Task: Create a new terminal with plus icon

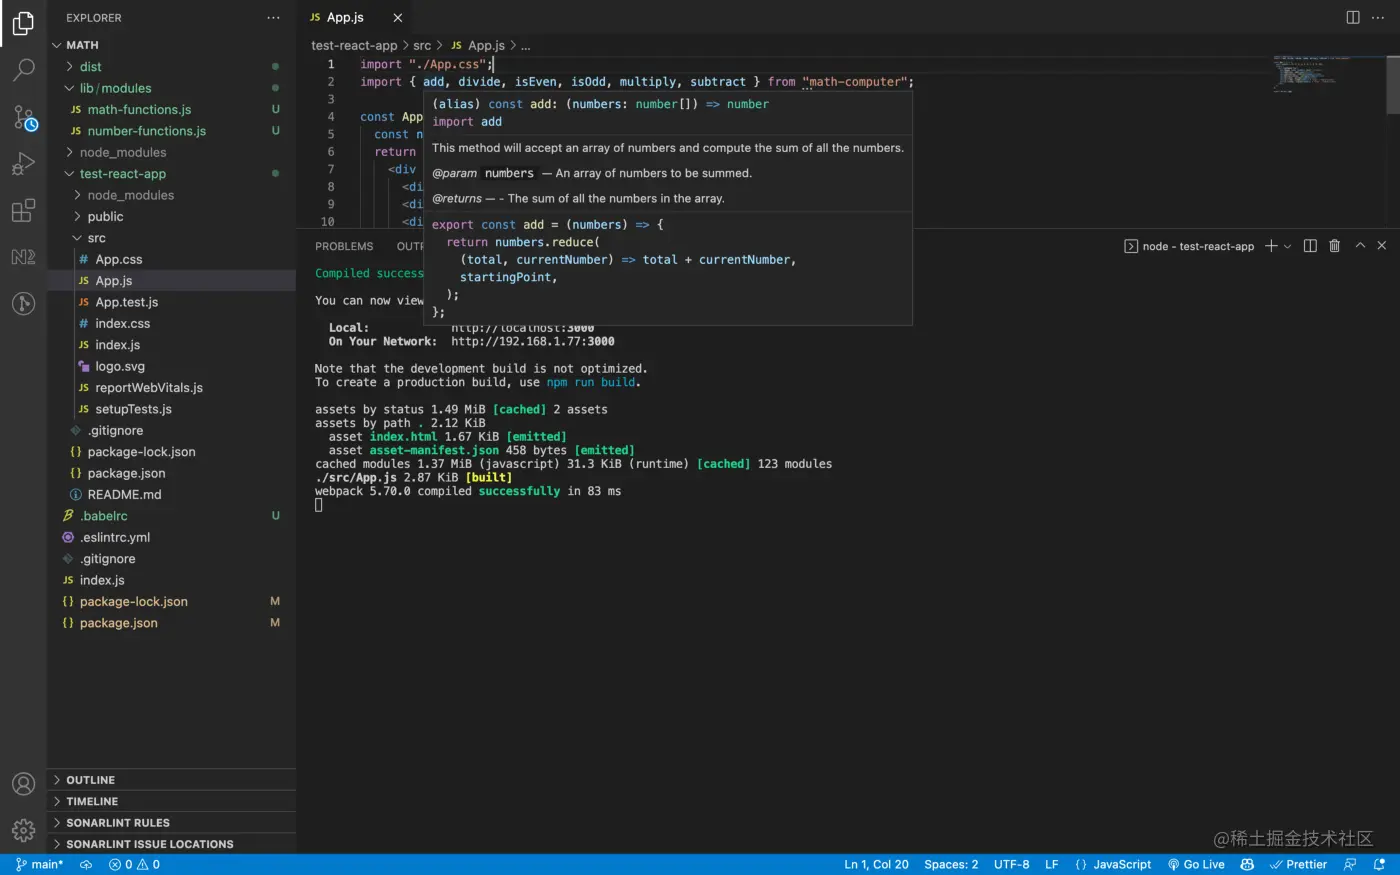Action: (1270, 246)
